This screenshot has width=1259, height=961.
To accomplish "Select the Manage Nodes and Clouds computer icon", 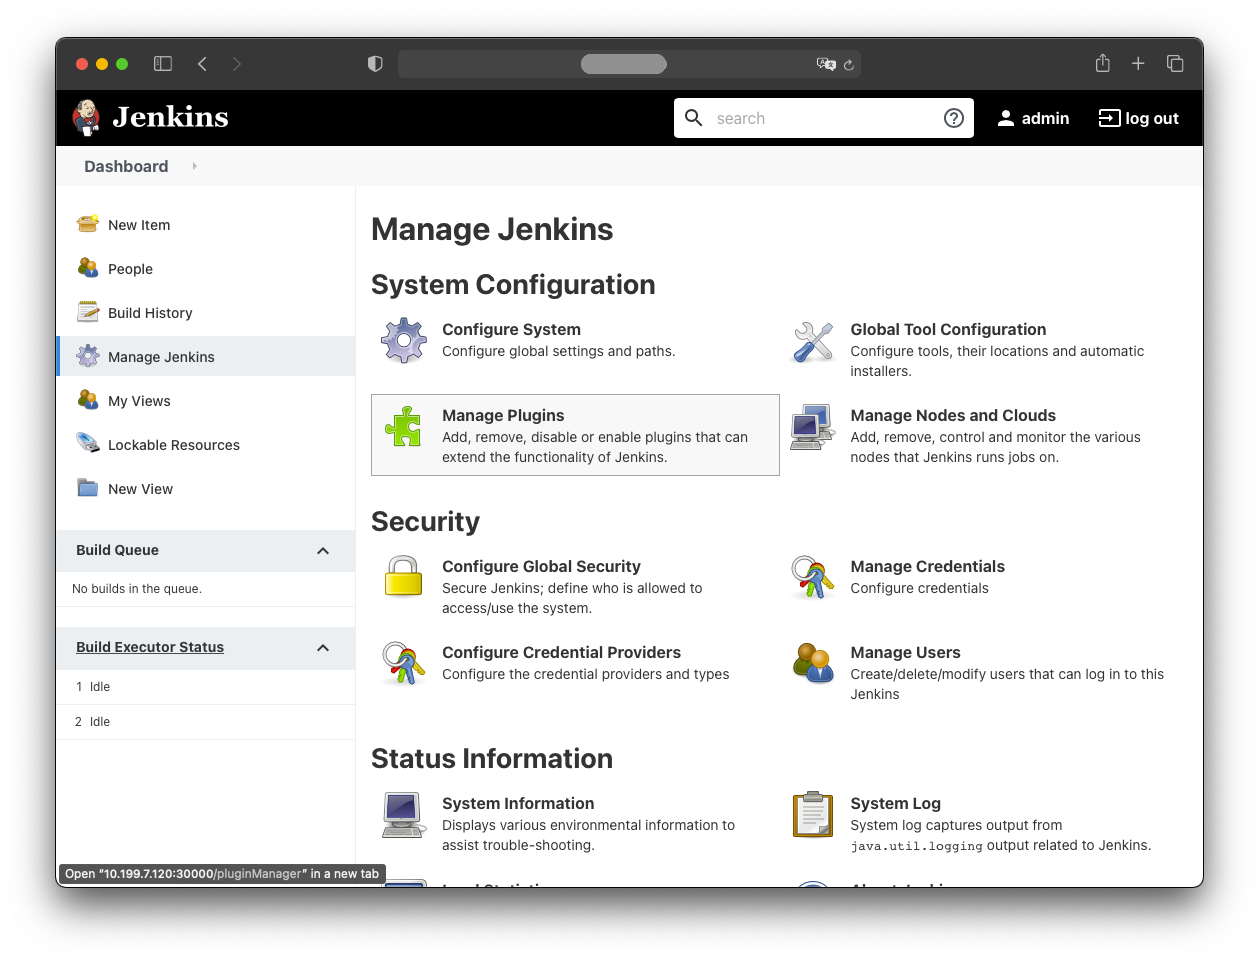I will pos(812,428).
